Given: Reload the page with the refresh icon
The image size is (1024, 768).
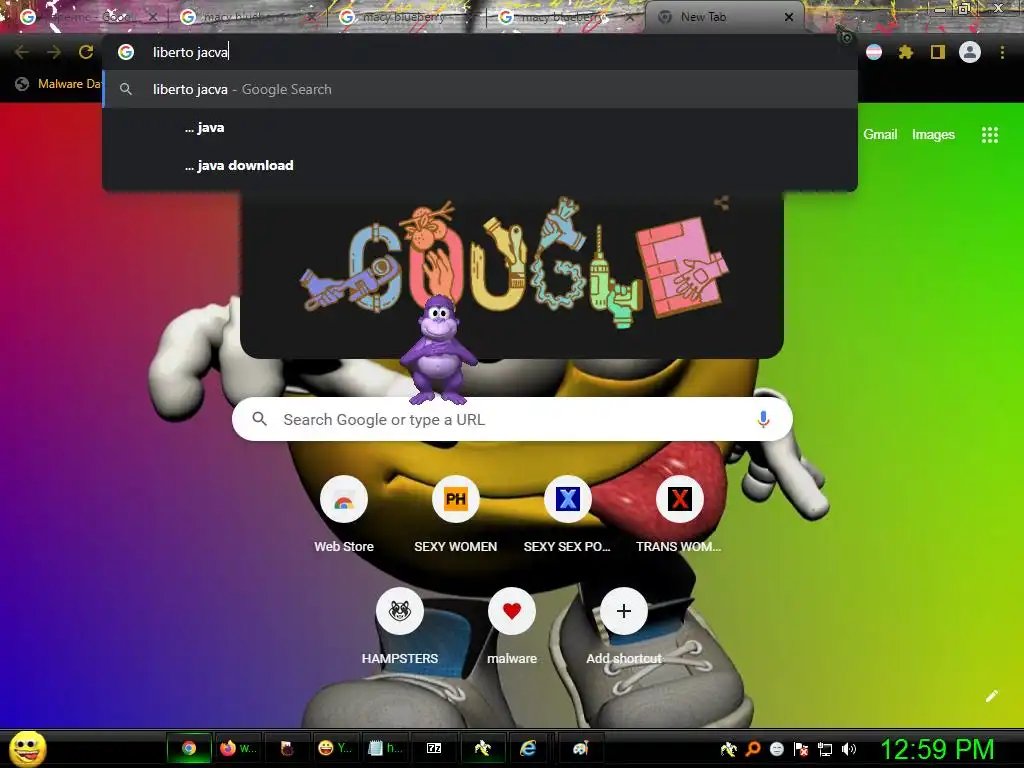Looking at the screenshot, I should pyautogui.click(x=86, y=52).
